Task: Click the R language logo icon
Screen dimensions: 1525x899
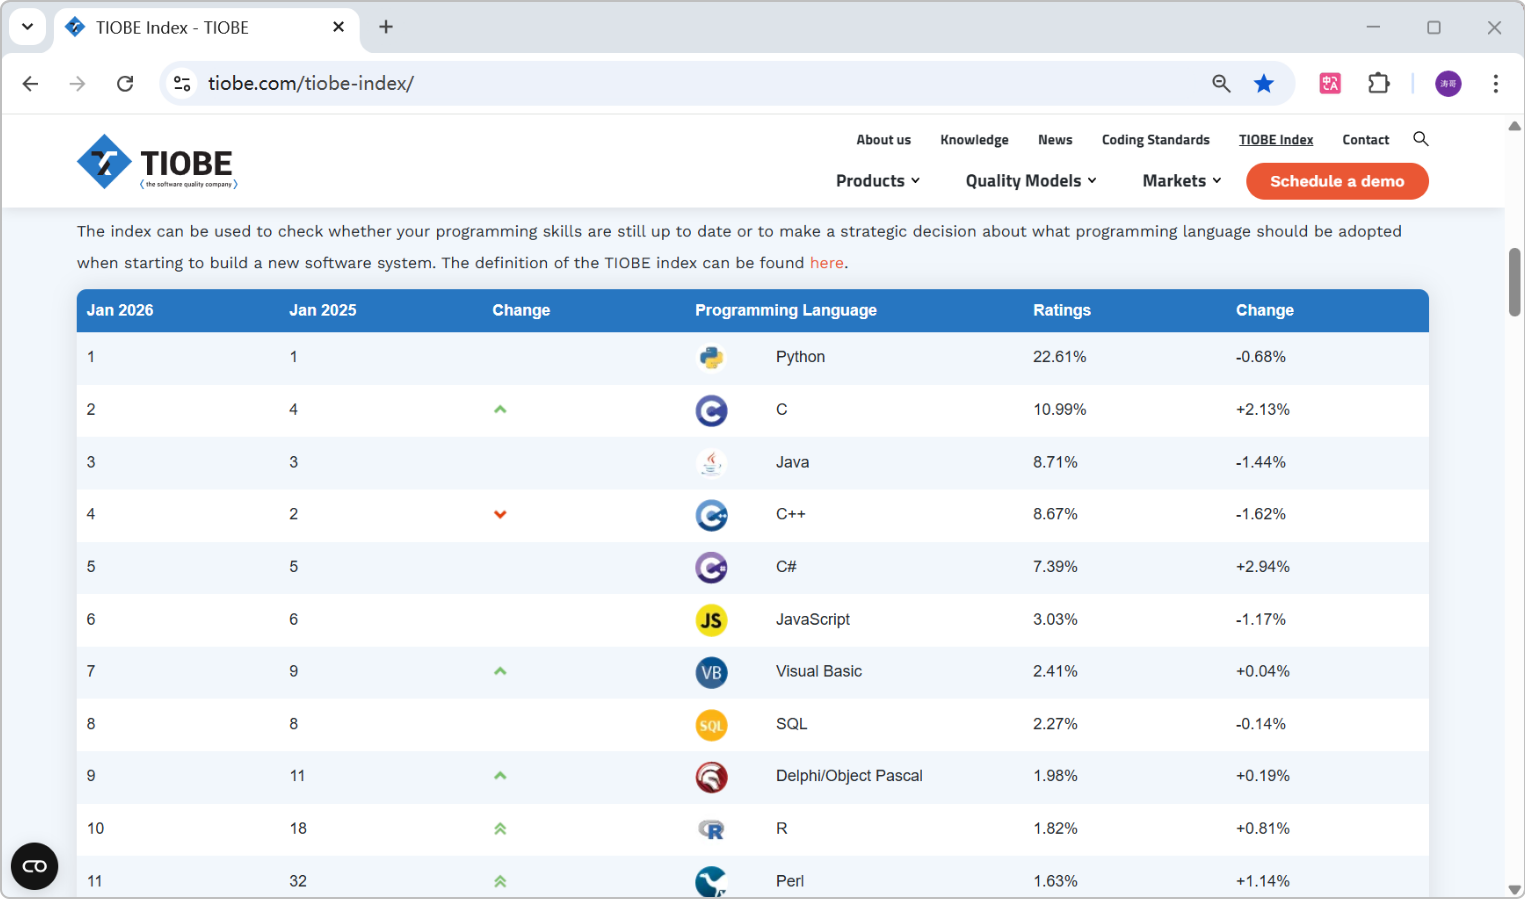Action: click(711, 829)
